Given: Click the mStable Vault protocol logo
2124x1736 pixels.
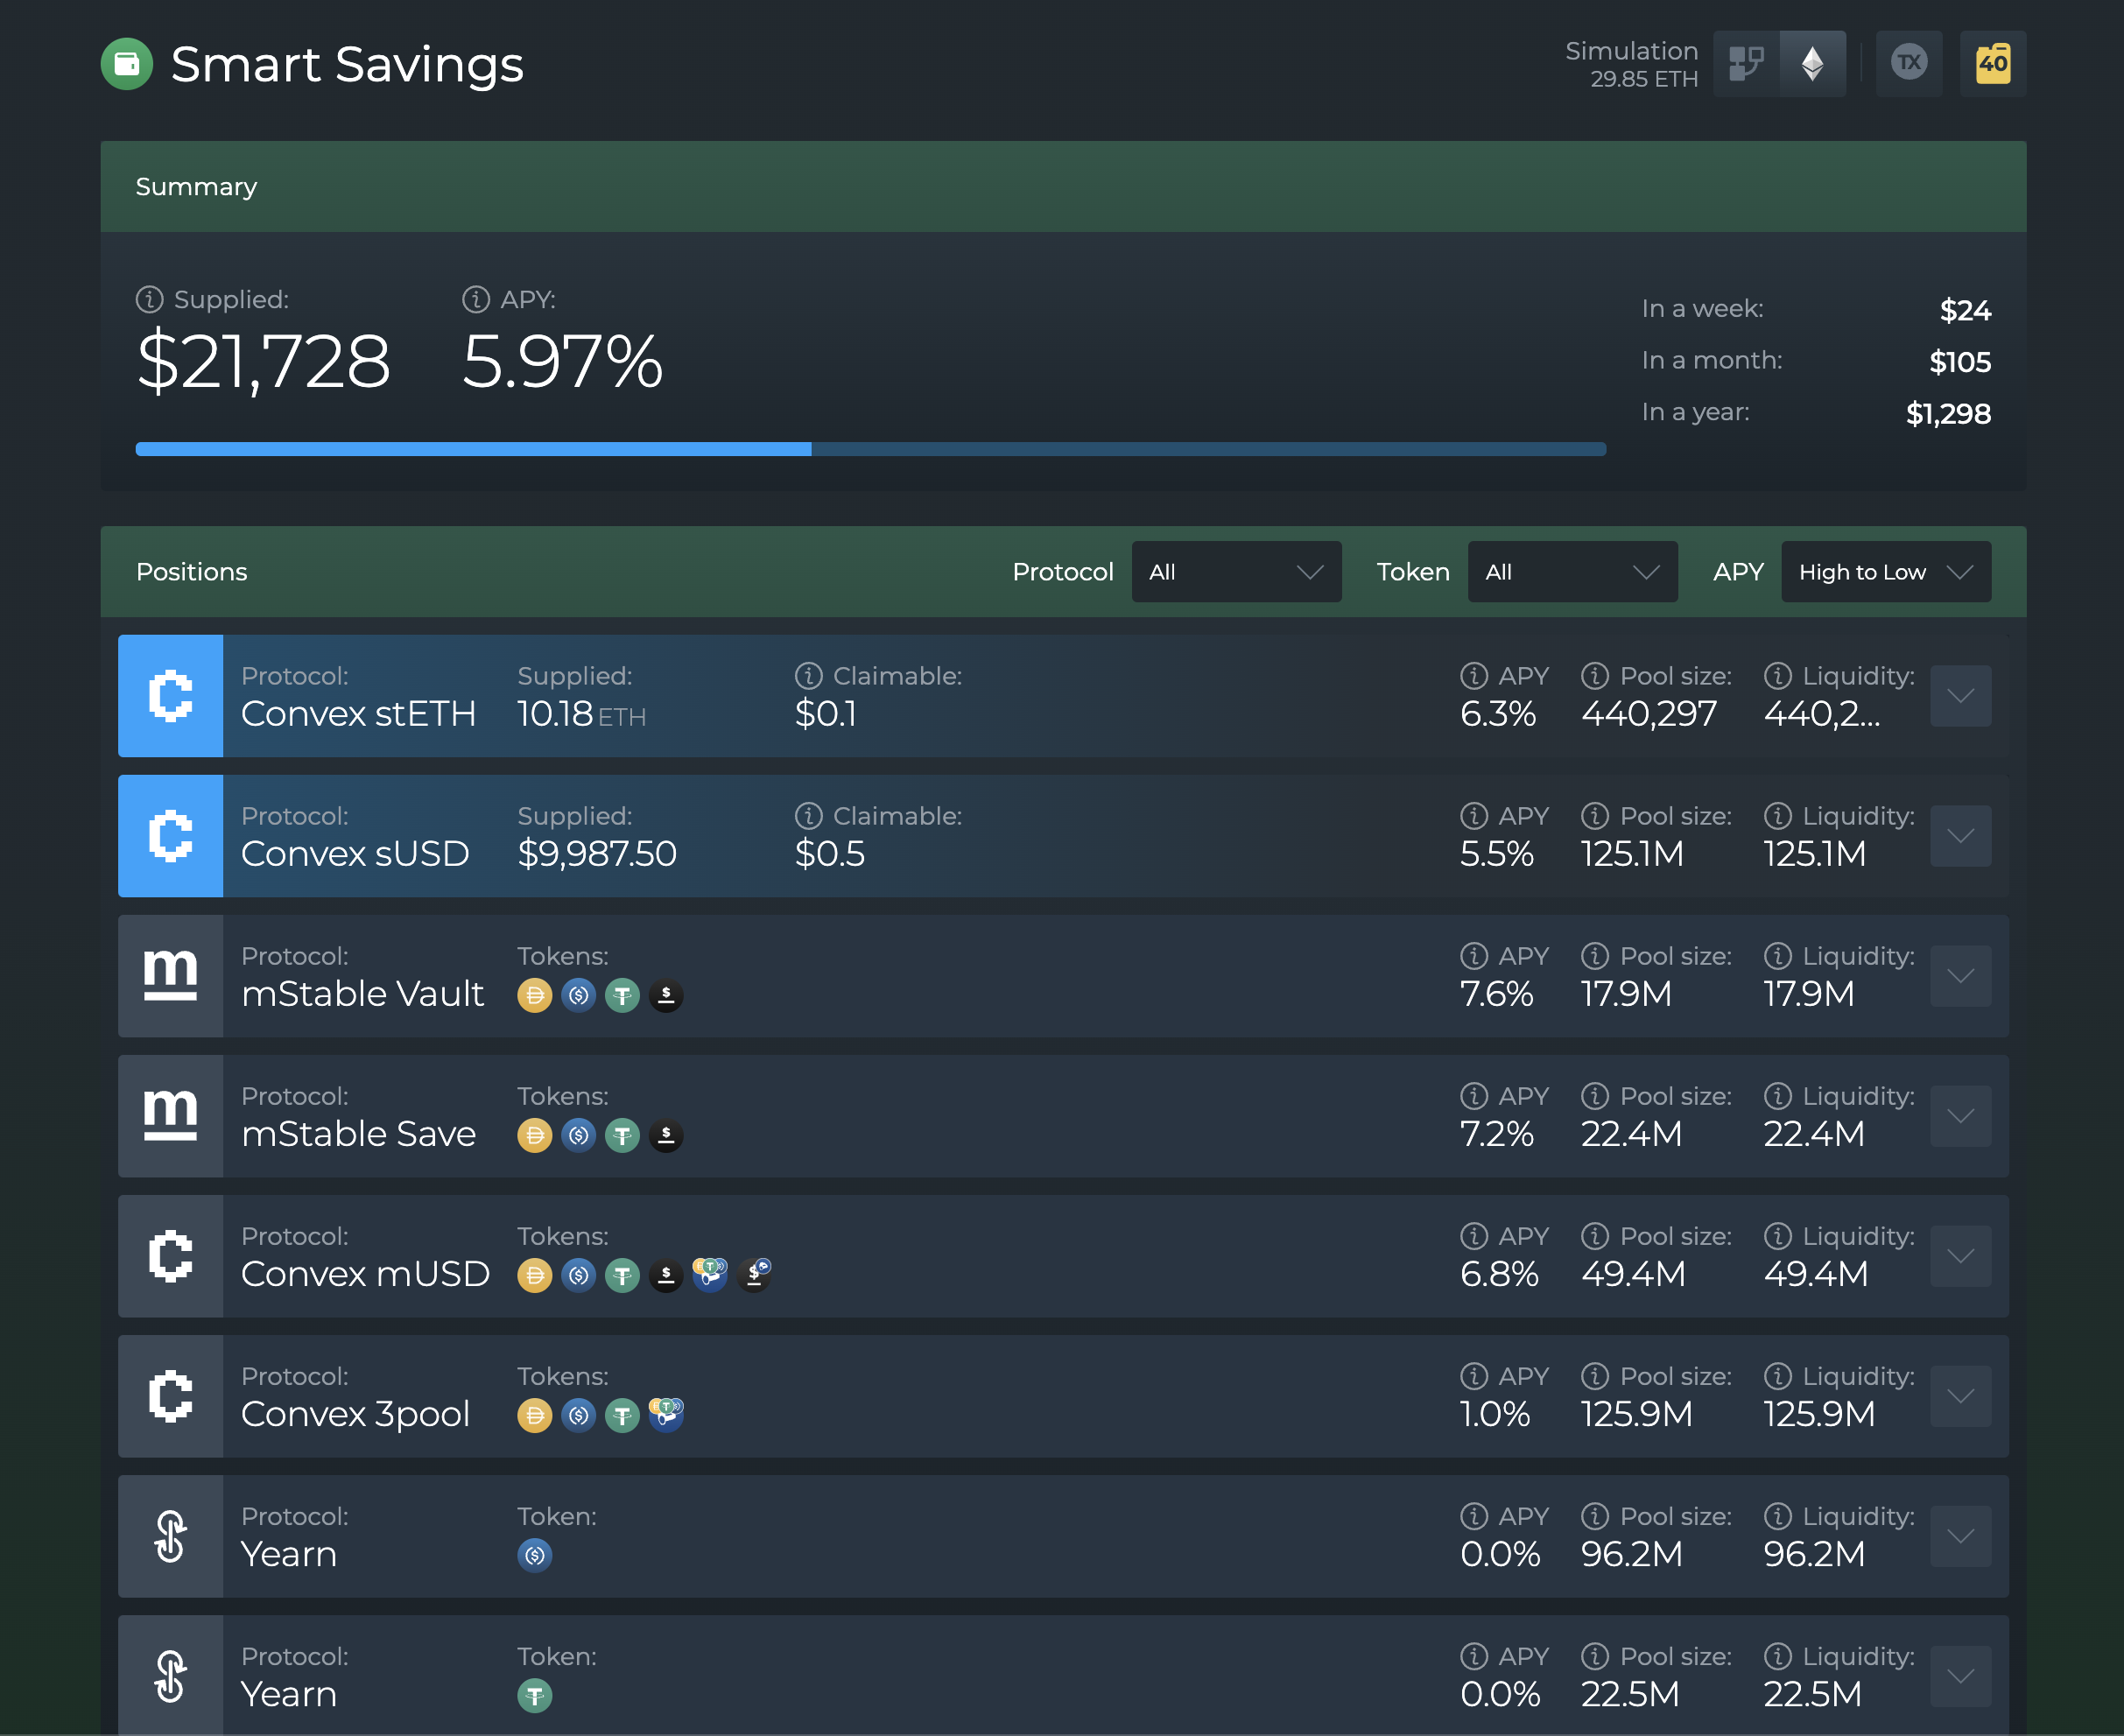Looking at the screenshot, I should (x=171, y=976).
